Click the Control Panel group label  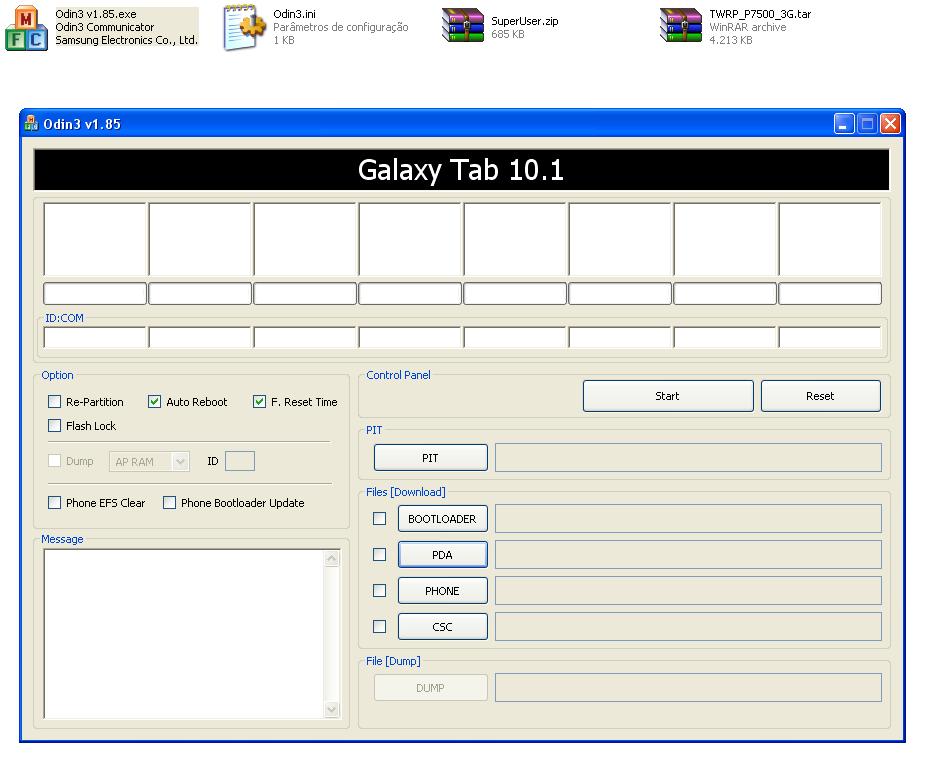click(398, 375)
